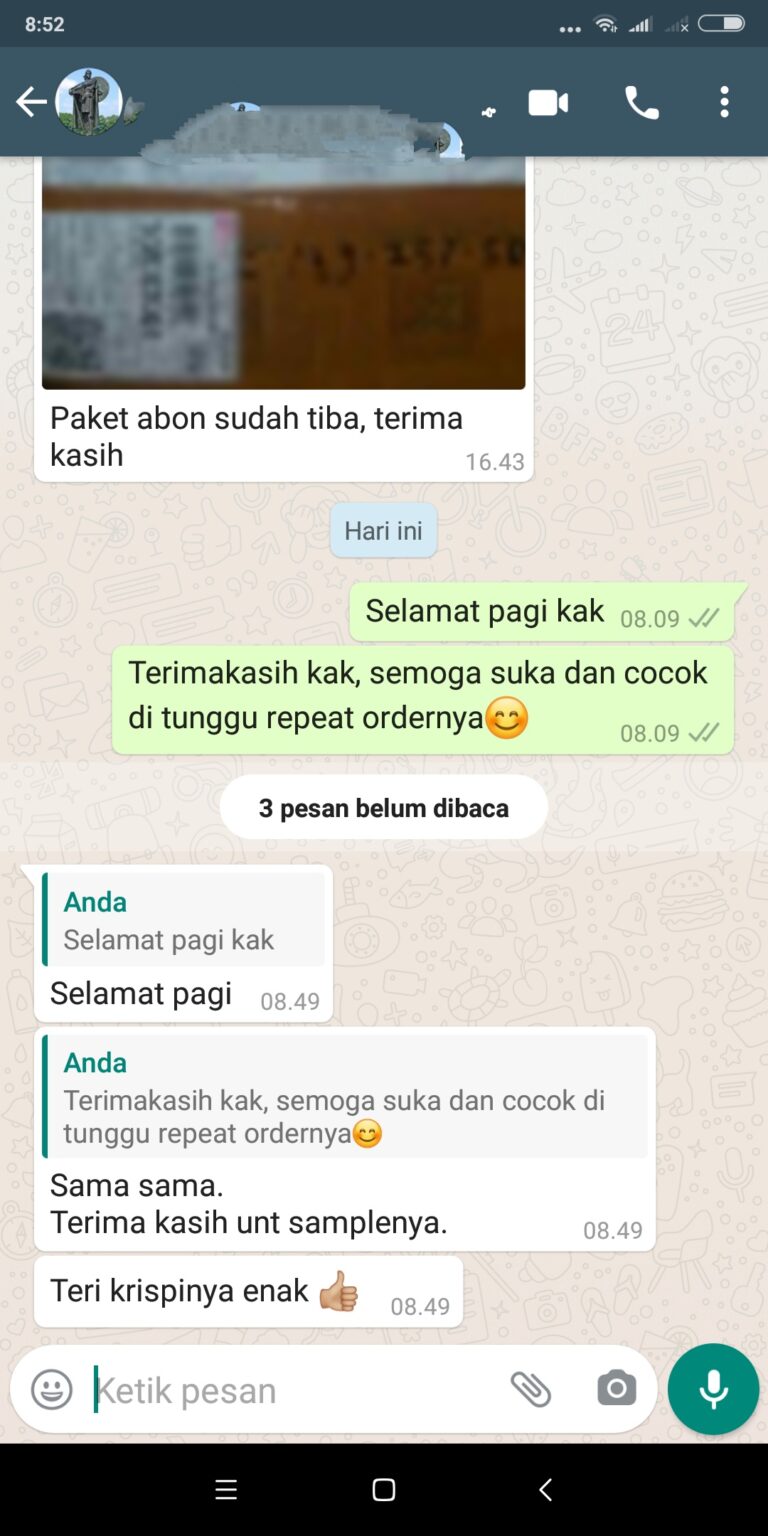Tap the Android home navigation button

point(384,1489)
